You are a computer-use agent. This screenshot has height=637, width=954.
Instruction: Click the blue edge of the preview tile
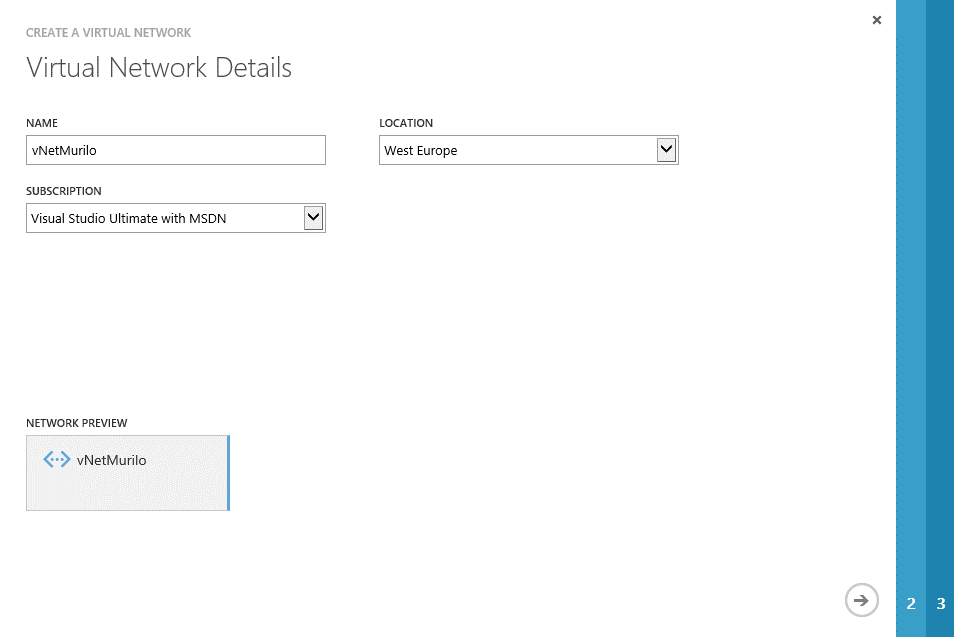coord(229,473)
